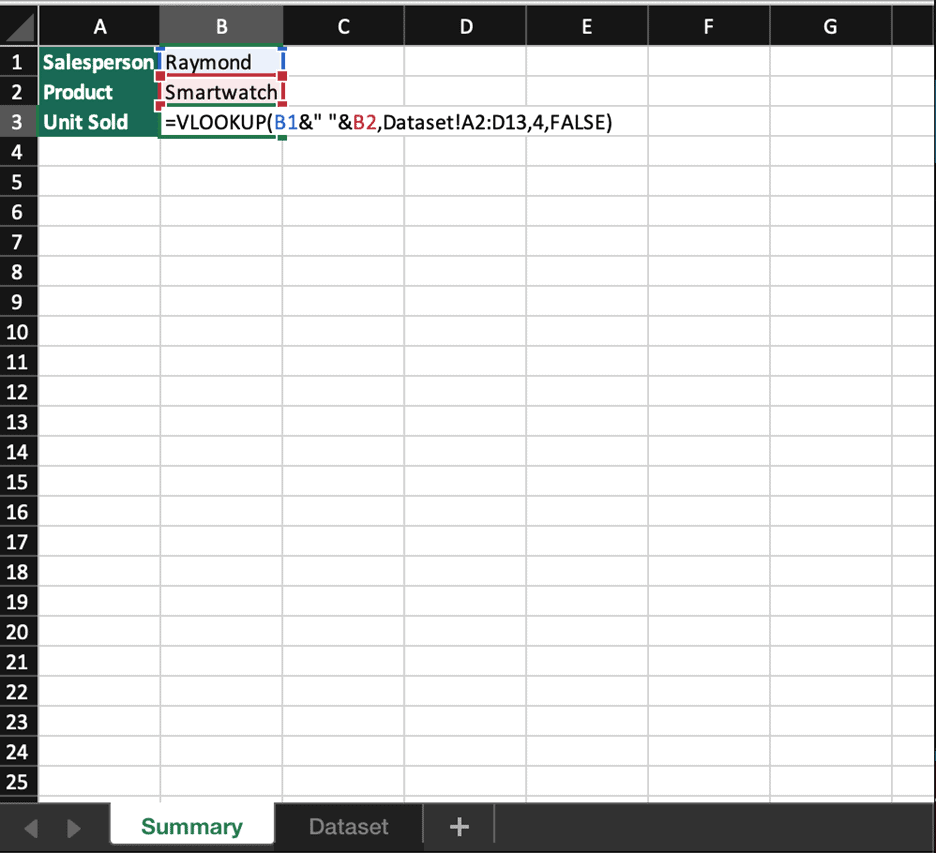This screenshot has height=853, width=936.
Task: Select column B header
Action: pos(221,26)
